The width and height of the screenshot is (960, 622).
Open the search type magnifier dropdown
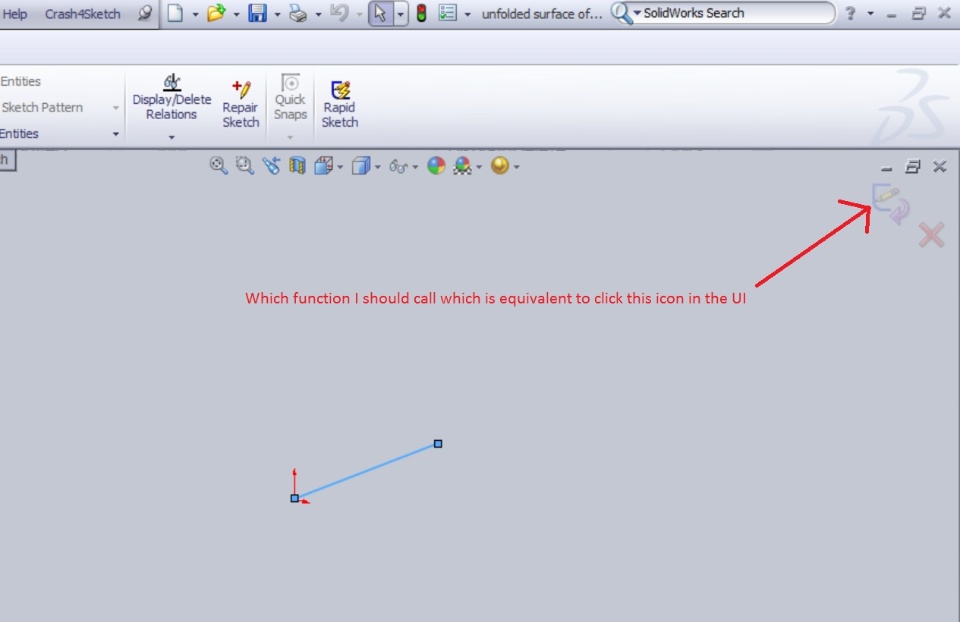tap(626, 13)
